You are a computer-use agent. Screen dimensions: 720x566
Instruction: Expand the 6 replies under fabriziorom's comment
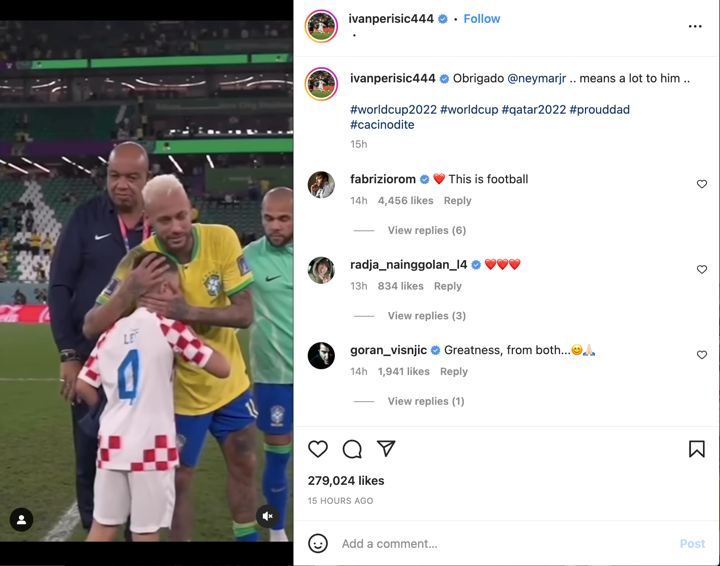(x=426, y=230)
